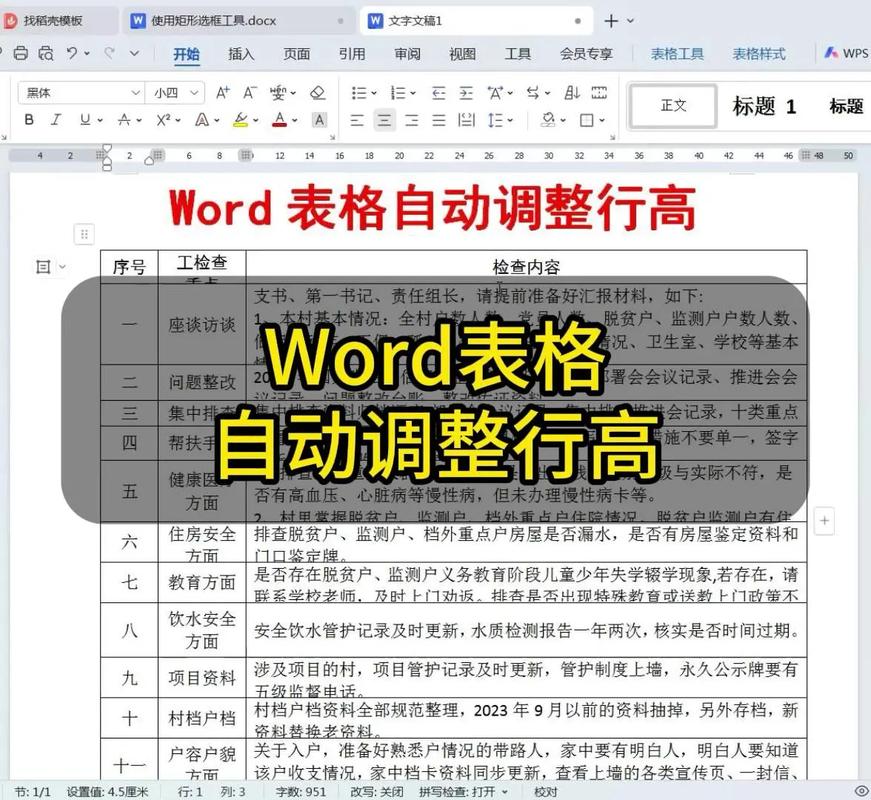Screen dimensions: 871x800
Task: Apply the 标题 1 style
Action: pos(765,107)
